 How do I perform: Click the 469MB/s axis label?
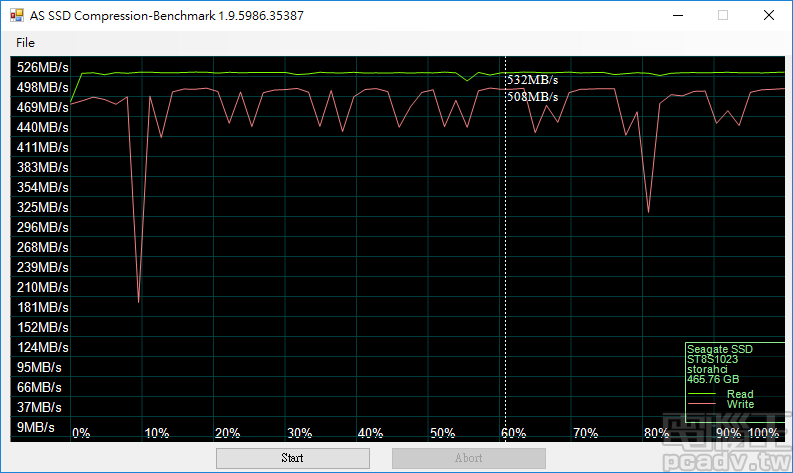(42, 107)
